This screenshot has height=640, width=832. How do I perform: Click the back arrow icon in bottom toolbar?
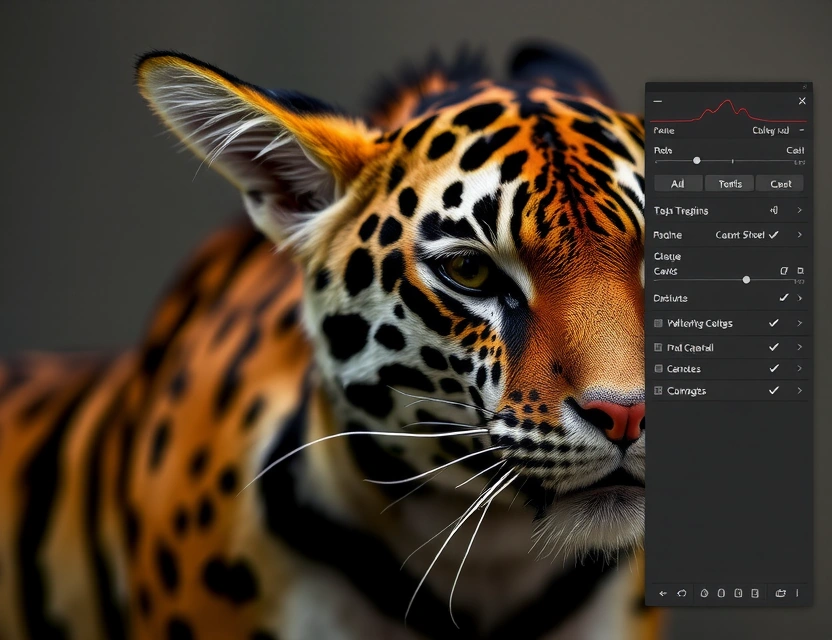663,593
